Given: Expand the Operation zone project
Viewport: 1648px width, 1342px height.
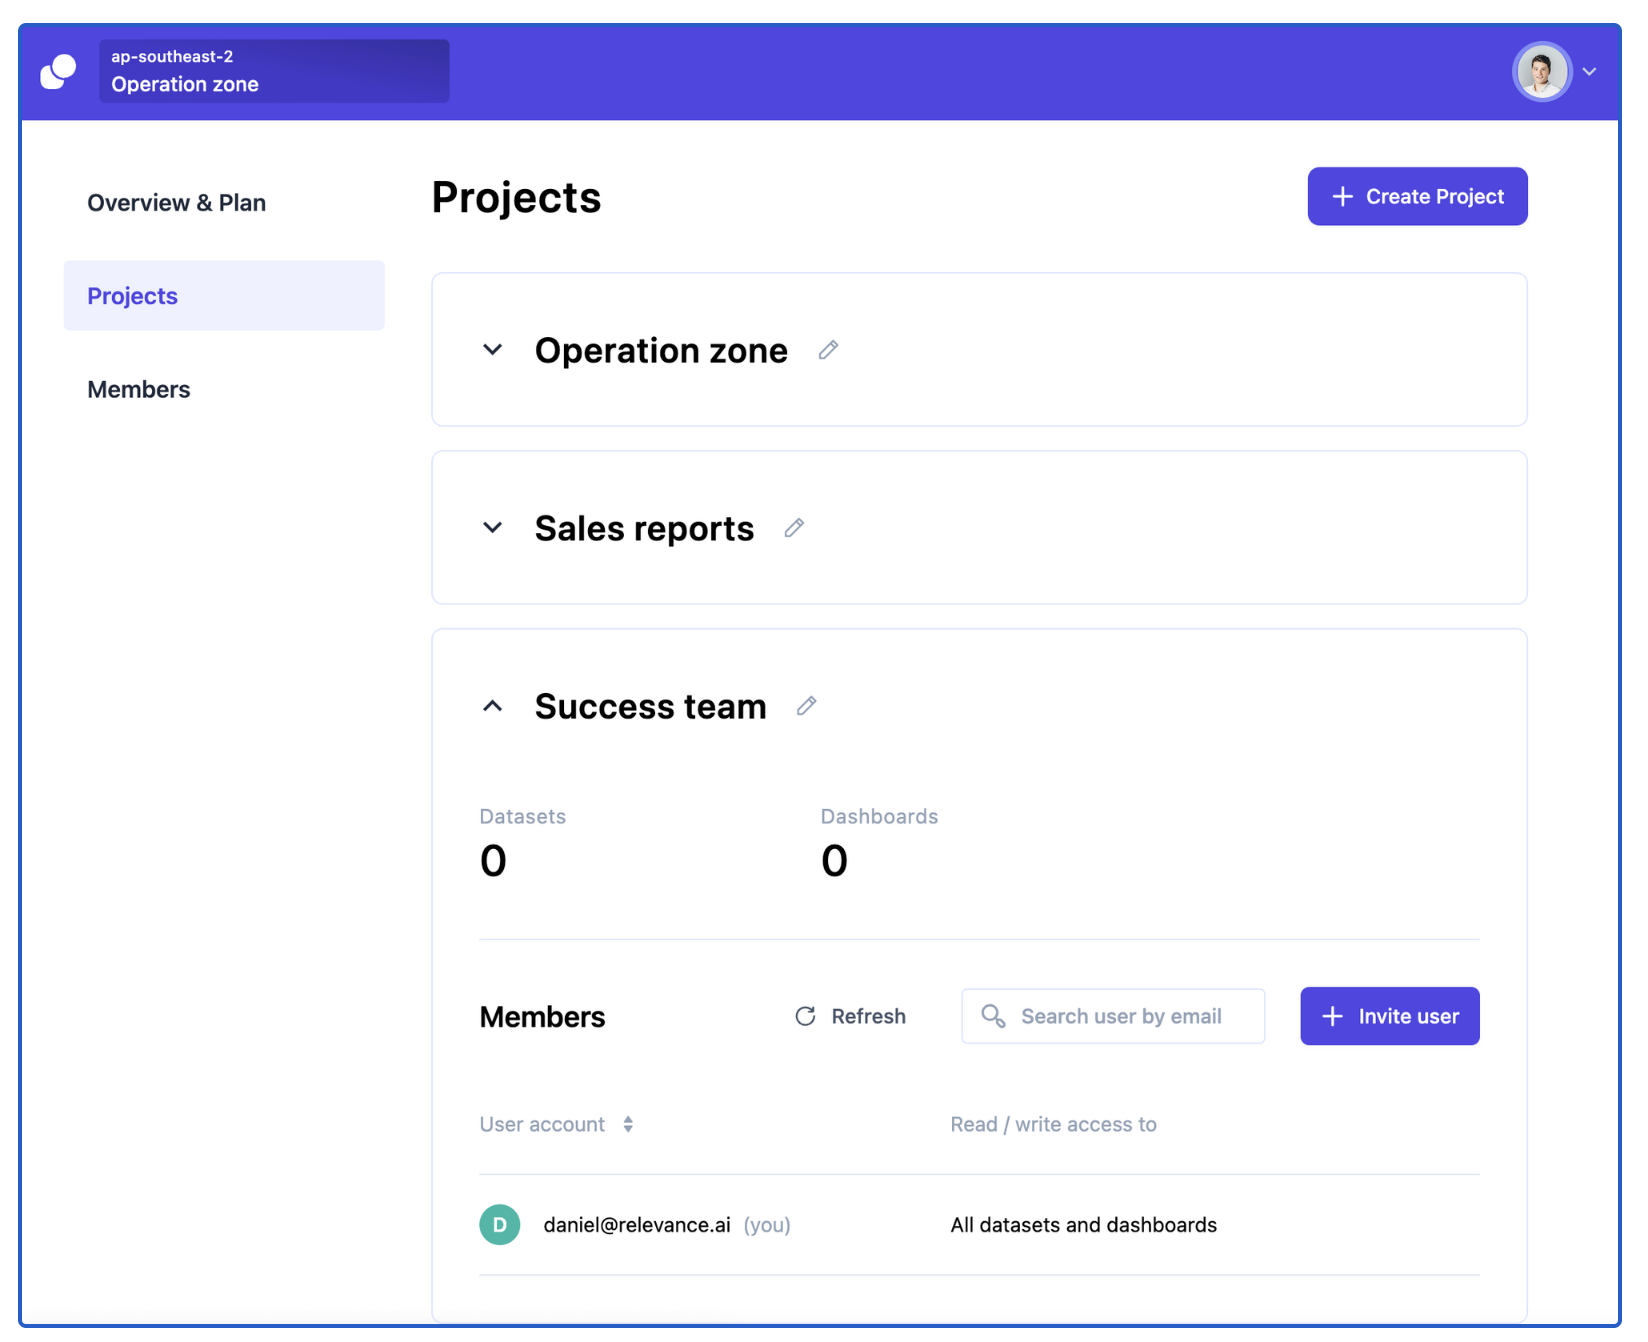Looking at the screenshot, I should (x=492, y=350).
